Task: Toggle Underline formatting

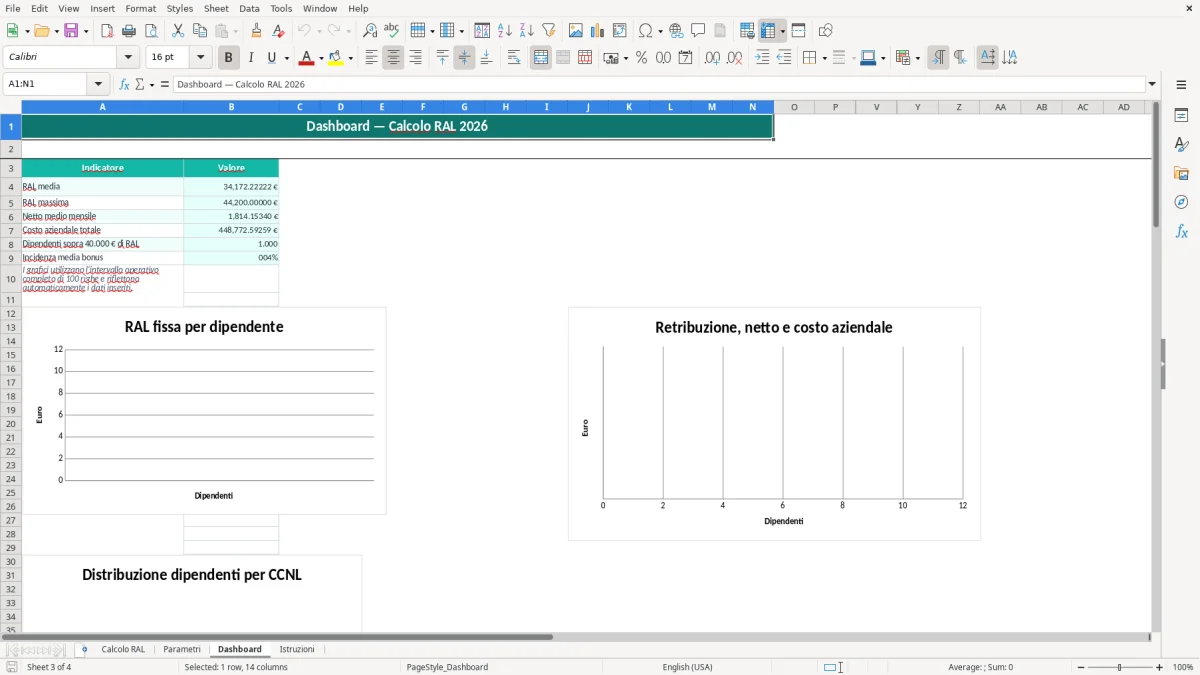Action: [x=271, y=58]
